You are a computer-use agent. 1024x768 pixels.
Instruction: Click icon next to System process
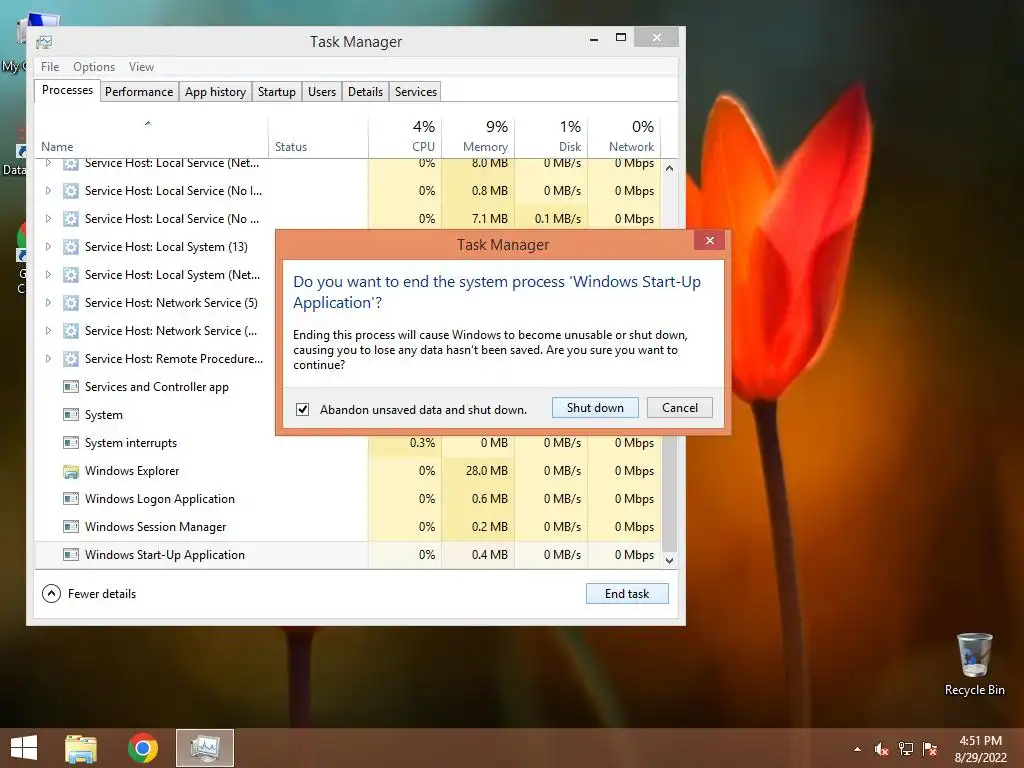click(71, 415)
